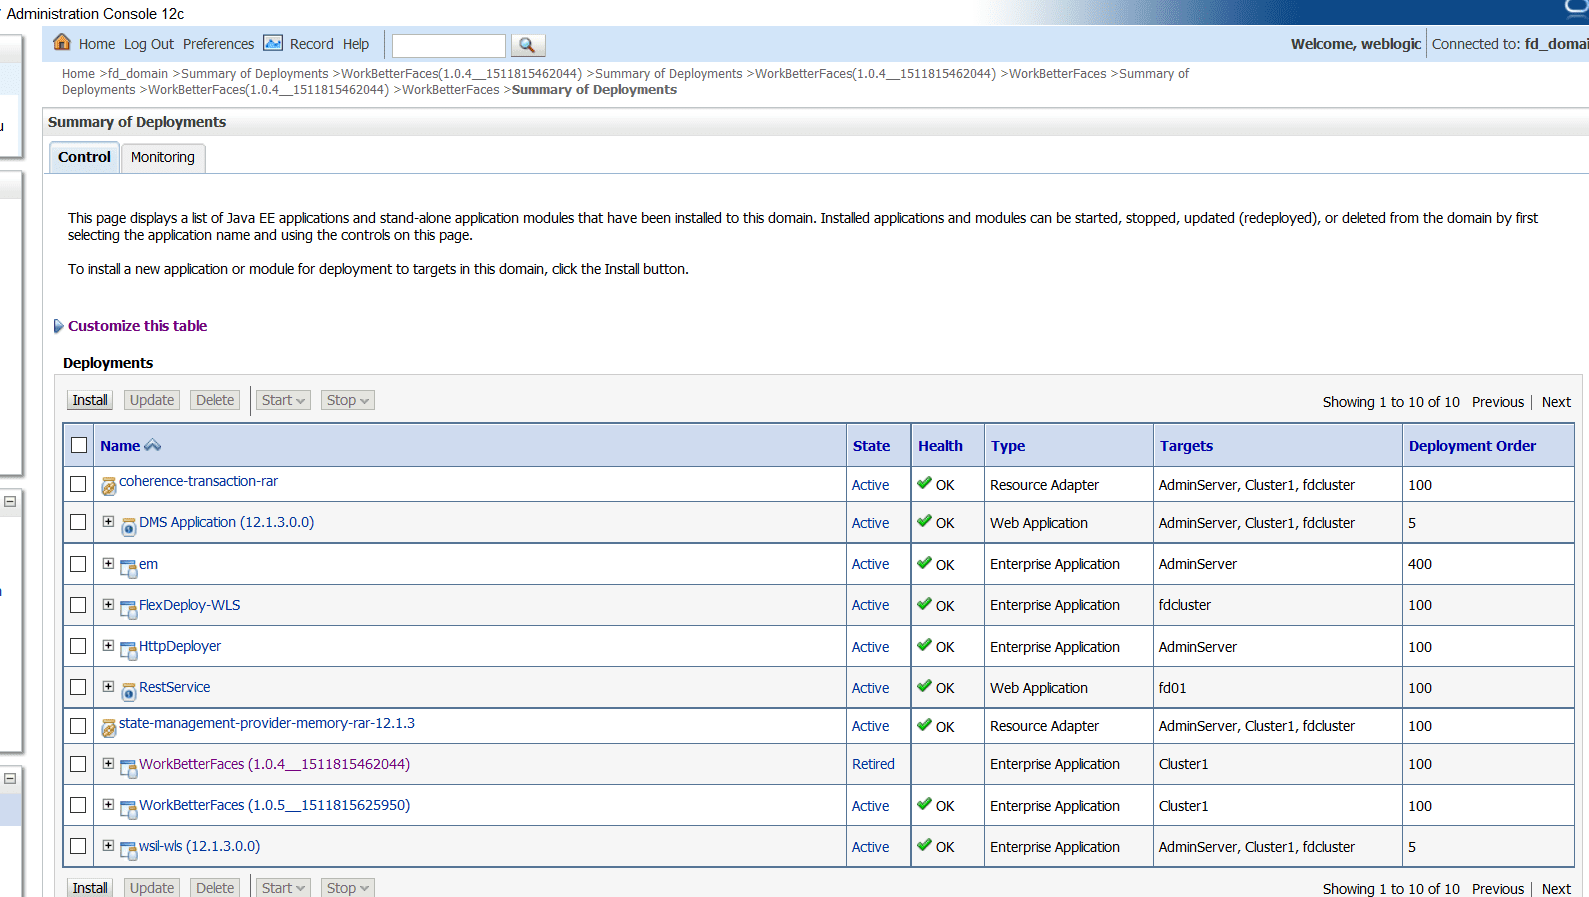The width and height of the screenshot is (1589, 897).
Task: Check the HttpDeployer row checkbox
Action: coord(78,646)
